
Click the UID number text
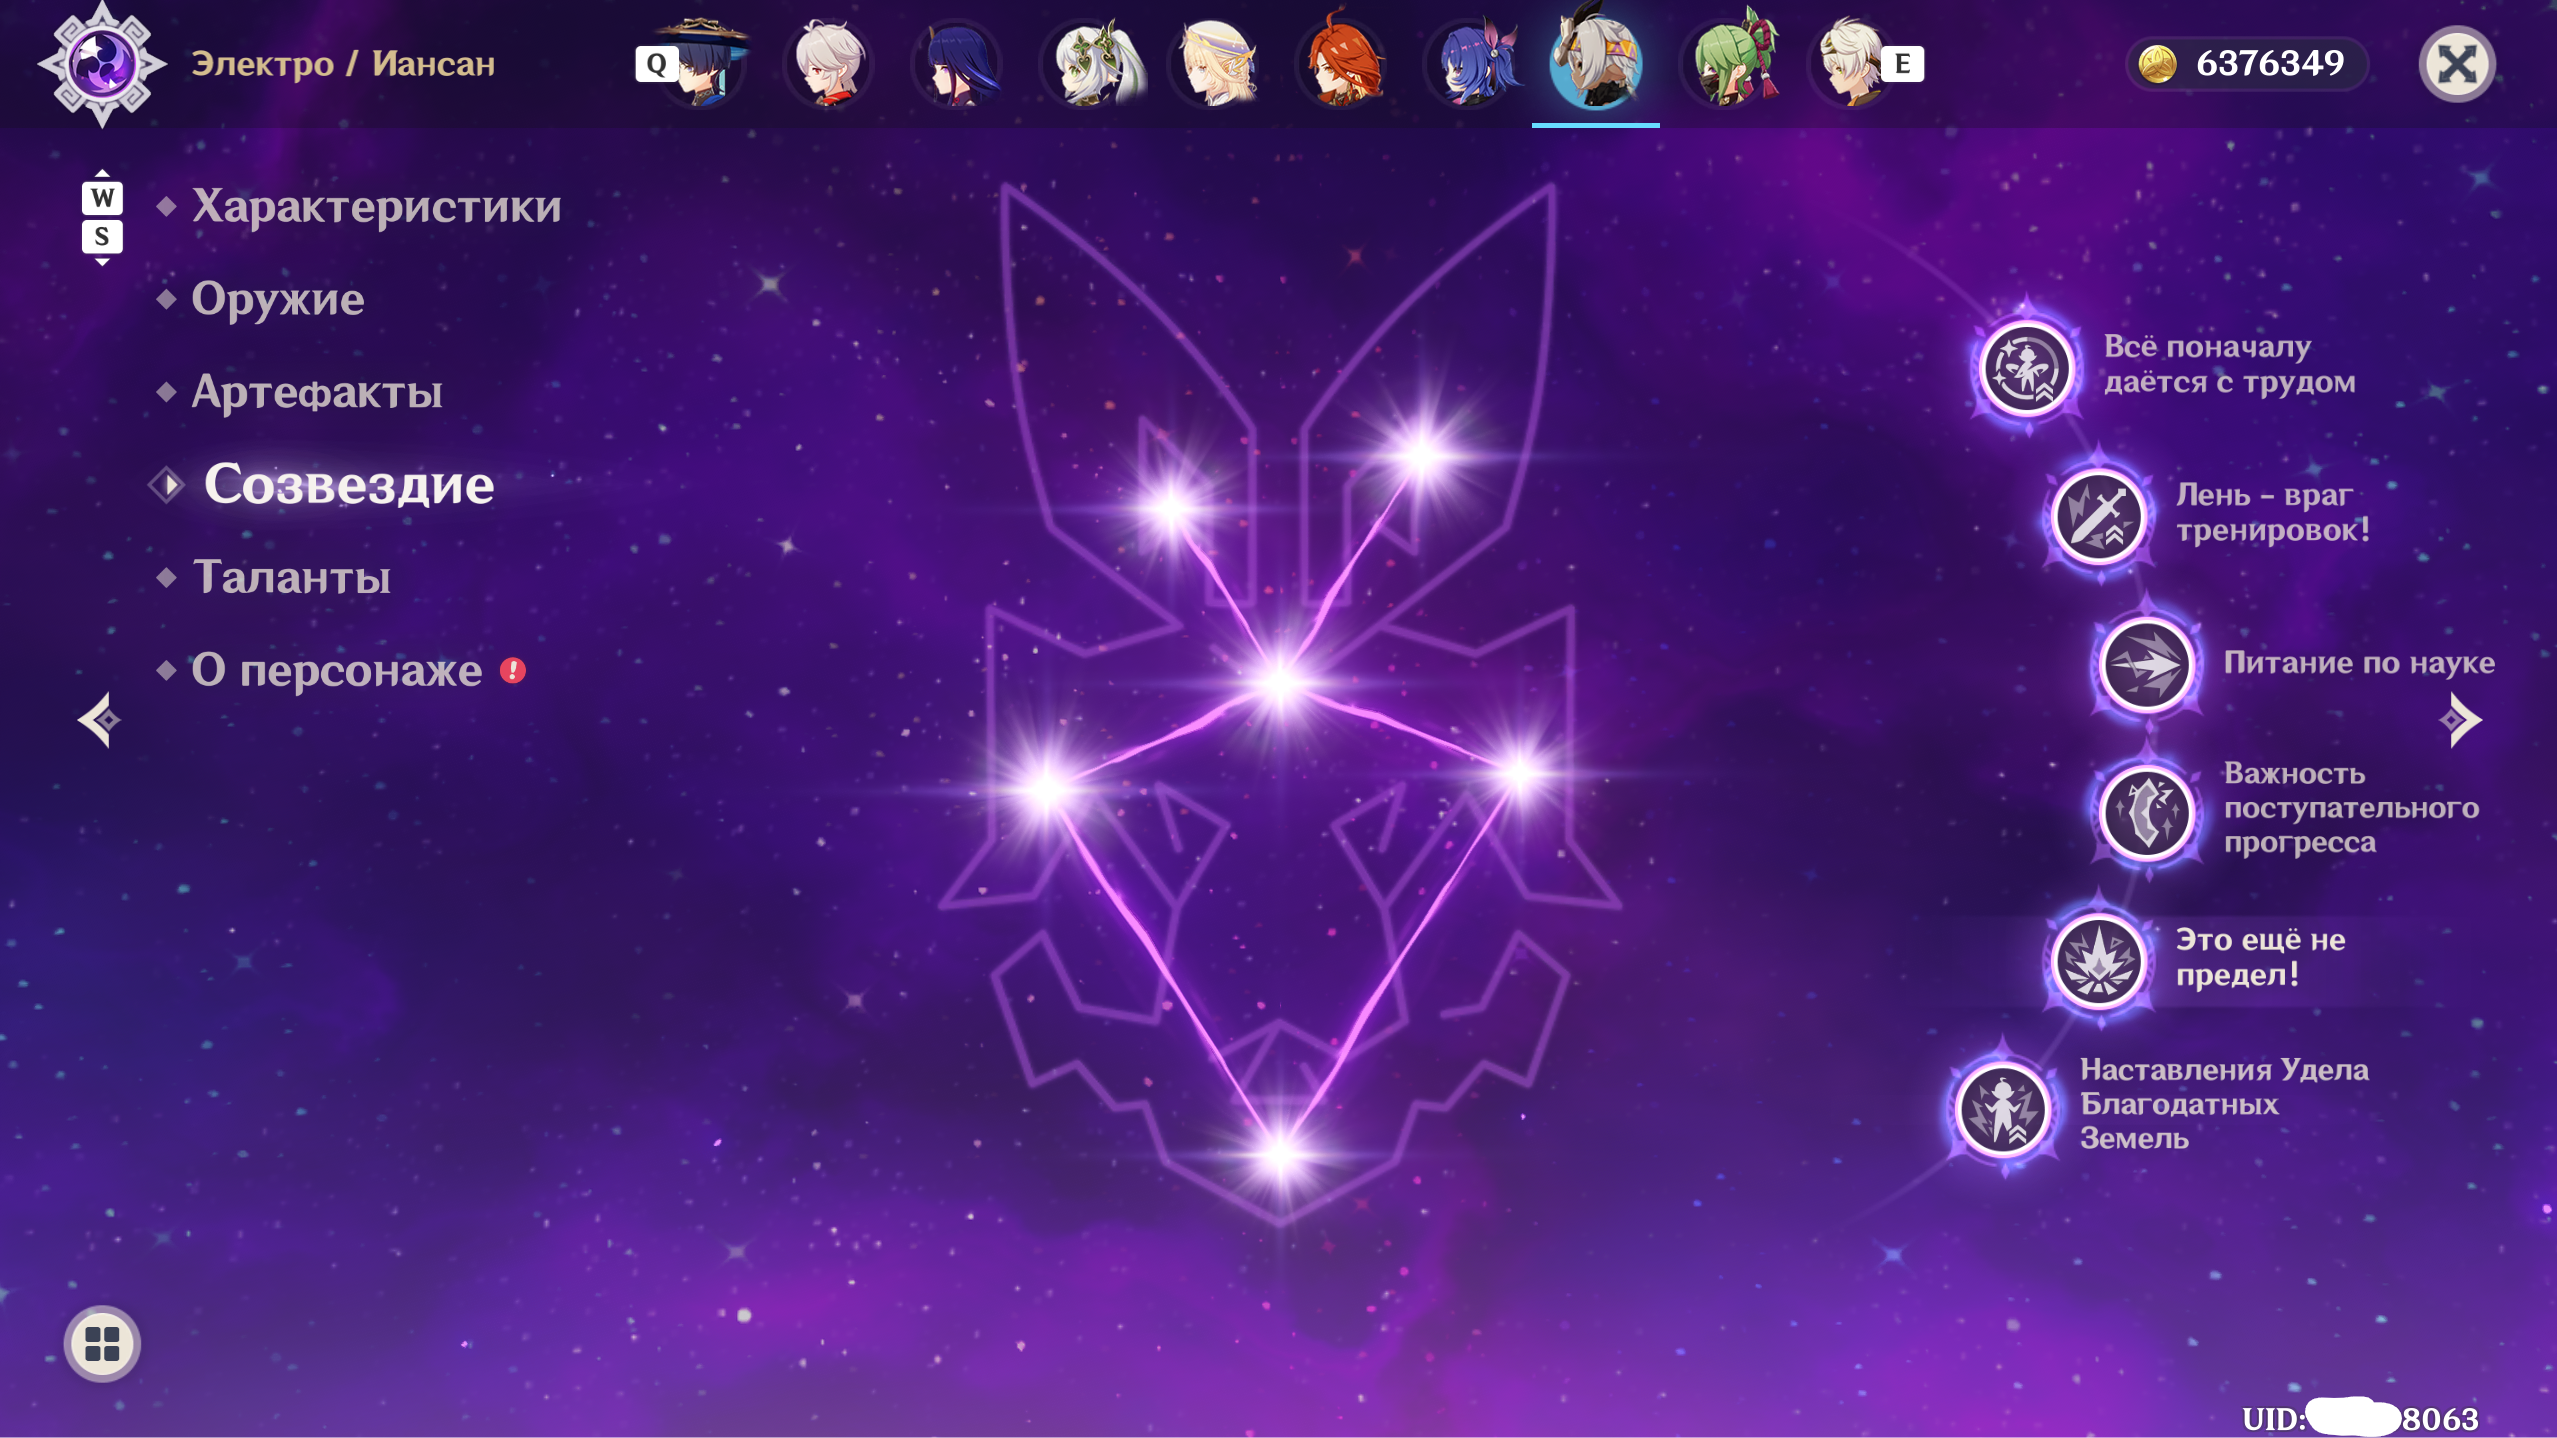[2360, 1418]
